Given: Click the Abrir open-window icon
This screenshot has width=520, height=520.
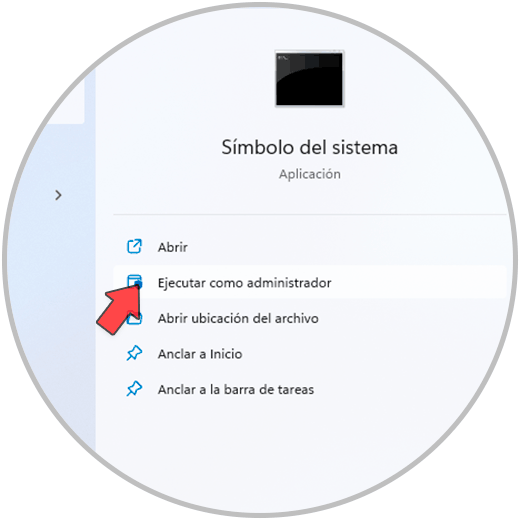Looking at the screenshot, I should click(134, 247).
